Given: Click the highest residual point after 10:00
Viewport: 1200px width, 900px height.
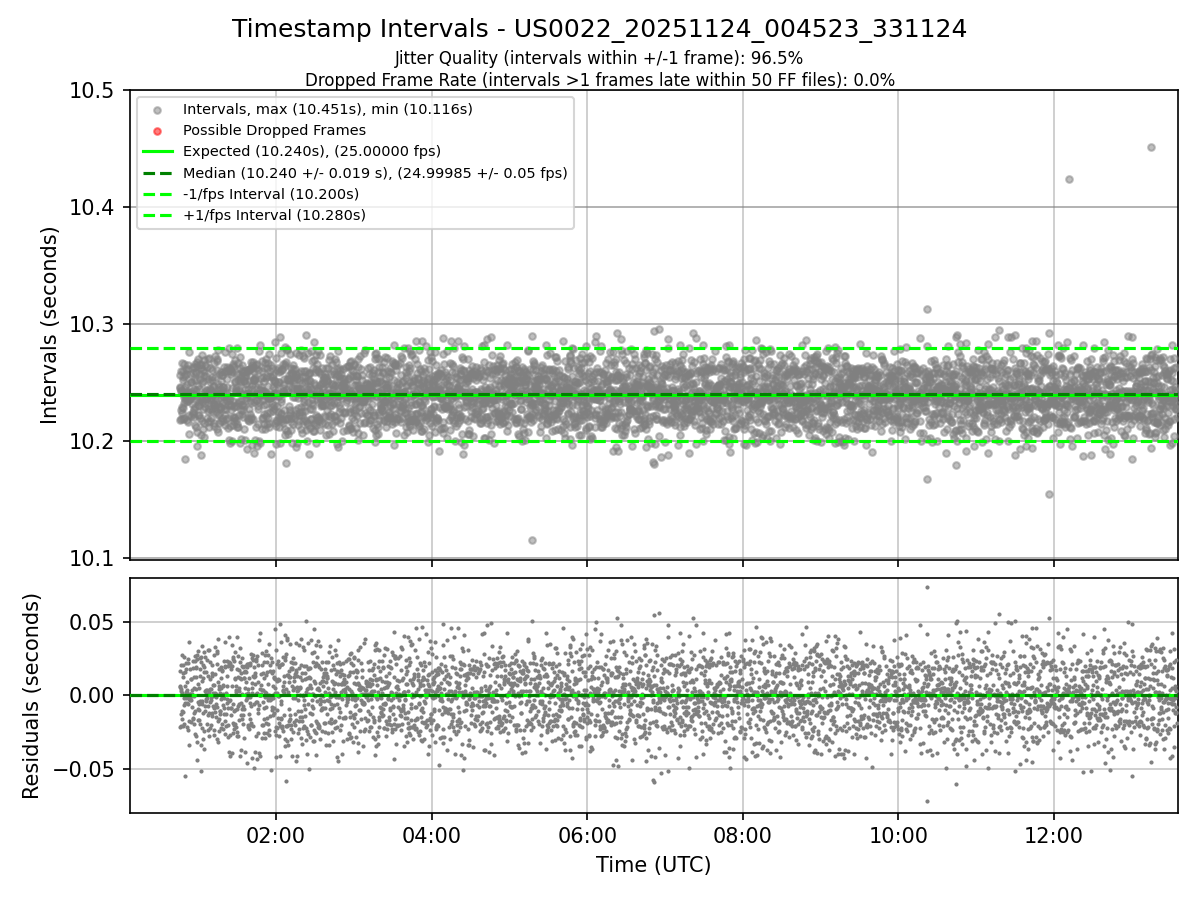Looking at the screenshot, I should pyautogui.click(x=927, y=587).
